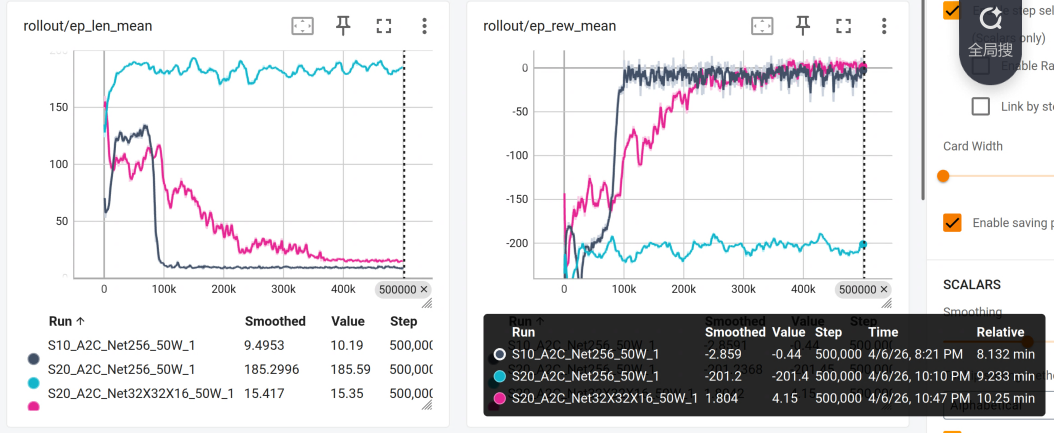Sort ep_len_mean table by Value column

348,321
